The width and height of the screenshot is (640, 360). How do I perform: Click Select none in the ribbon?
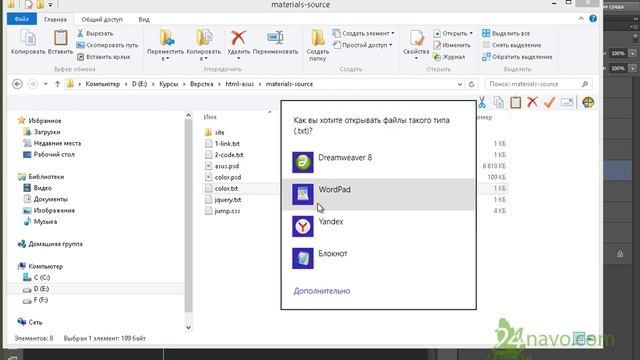coord(511,45)
